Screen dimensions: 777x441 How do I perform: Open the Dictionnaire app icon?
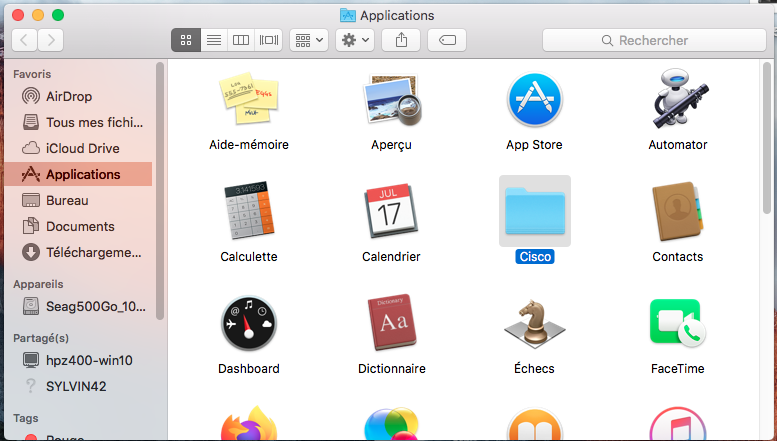tap(391, 324)
